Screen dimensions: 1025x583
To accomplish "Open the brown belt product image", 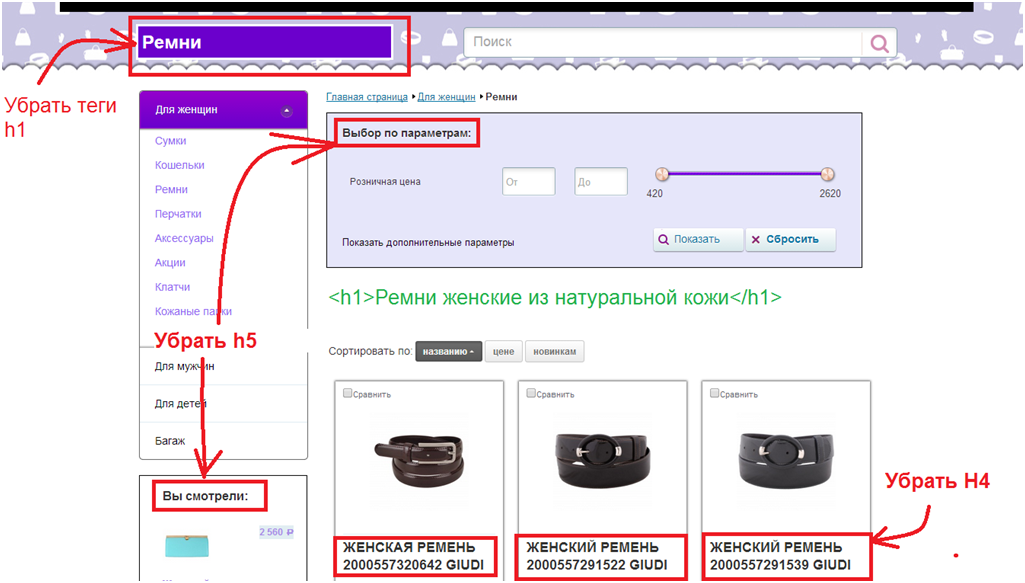I will pos(418,457).
